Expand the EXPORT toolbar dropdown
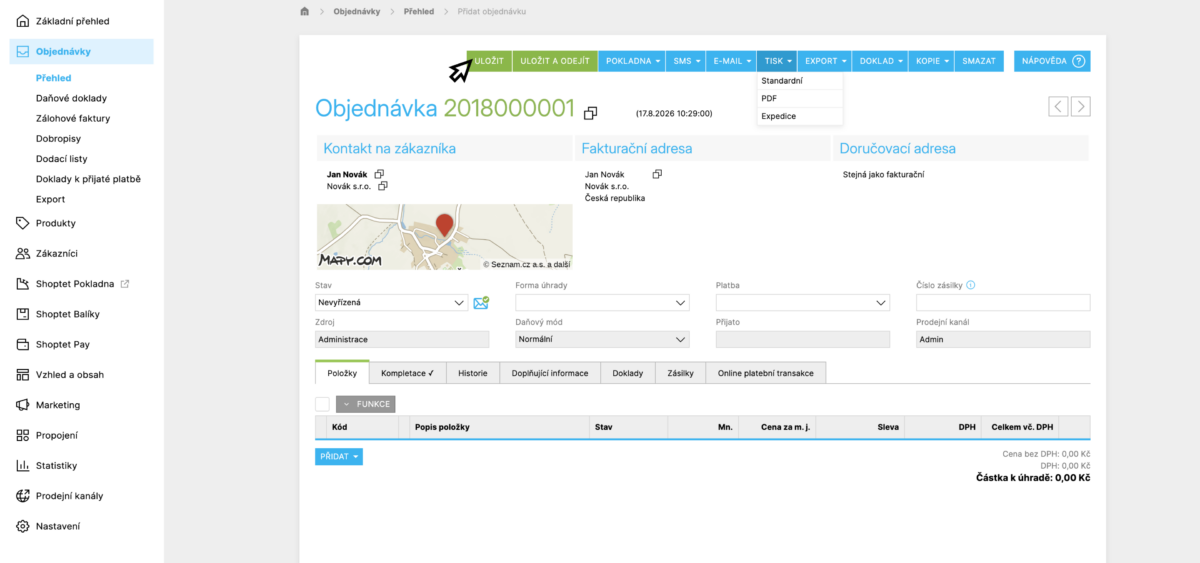 click(824, 61)
